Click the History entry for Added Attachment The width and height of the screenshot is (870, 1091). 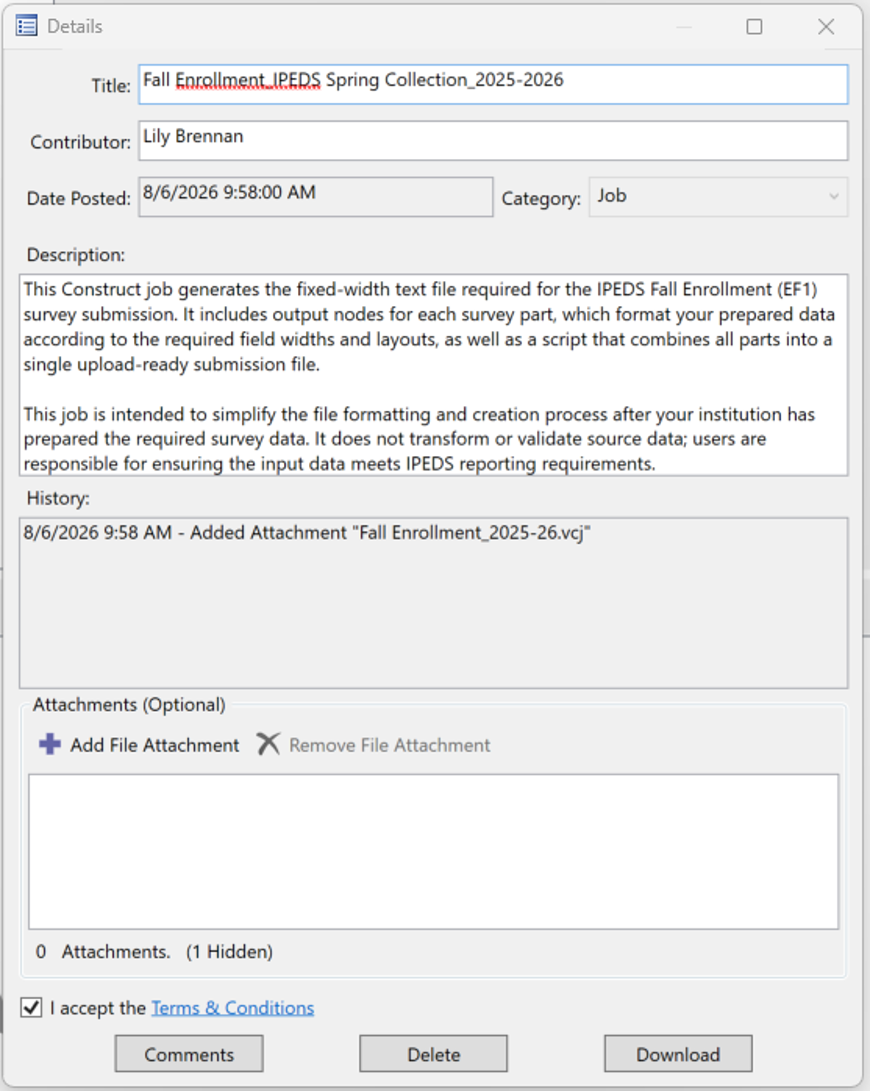click(x=307, y=533)
